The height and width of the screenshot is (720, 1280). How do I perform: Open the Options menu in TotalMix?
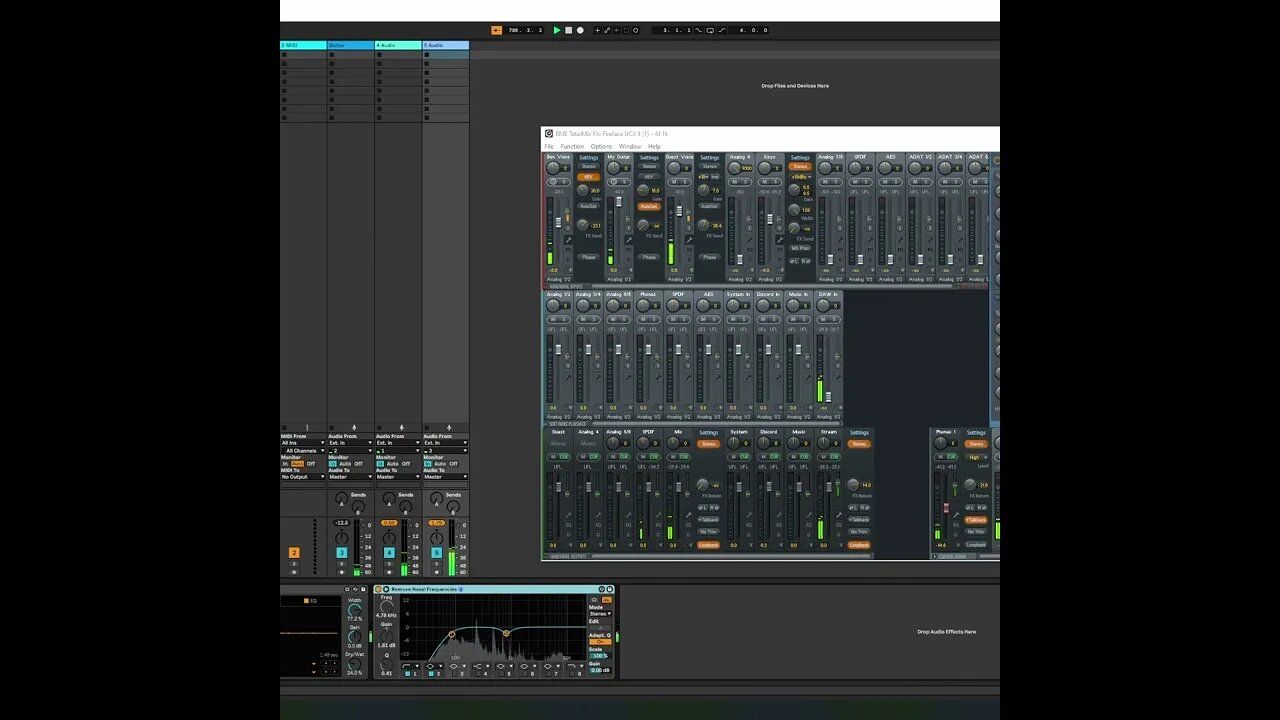600,147
